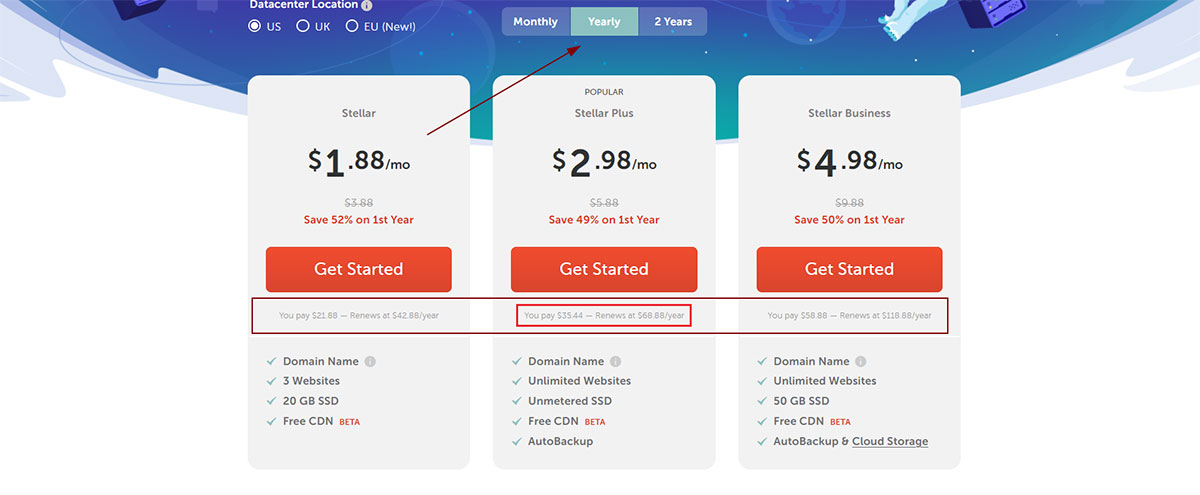1200x495 pixels.
Task: Click the Stellar Business plan title
Action: pyautogui.click(x=848, y=113)
